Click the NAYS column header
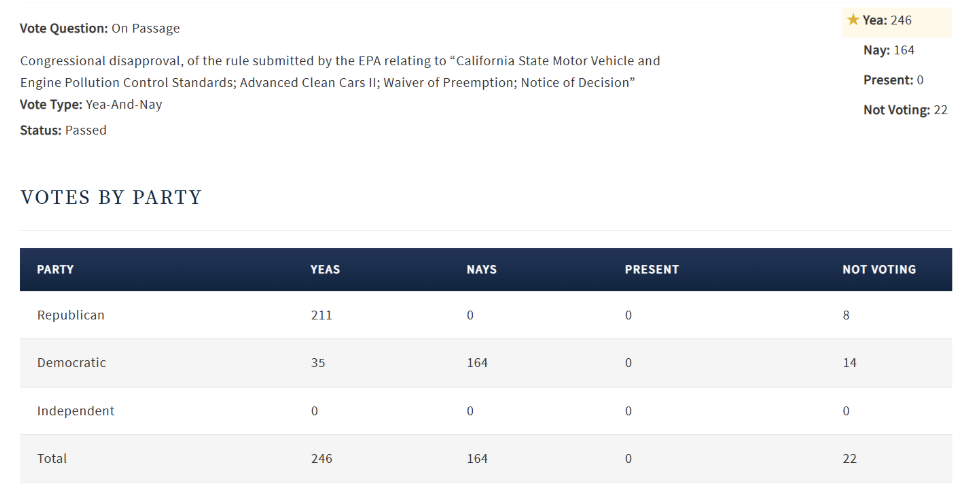Image resolution: width=974 pixels, height=502 pixels. coord(481,270)
